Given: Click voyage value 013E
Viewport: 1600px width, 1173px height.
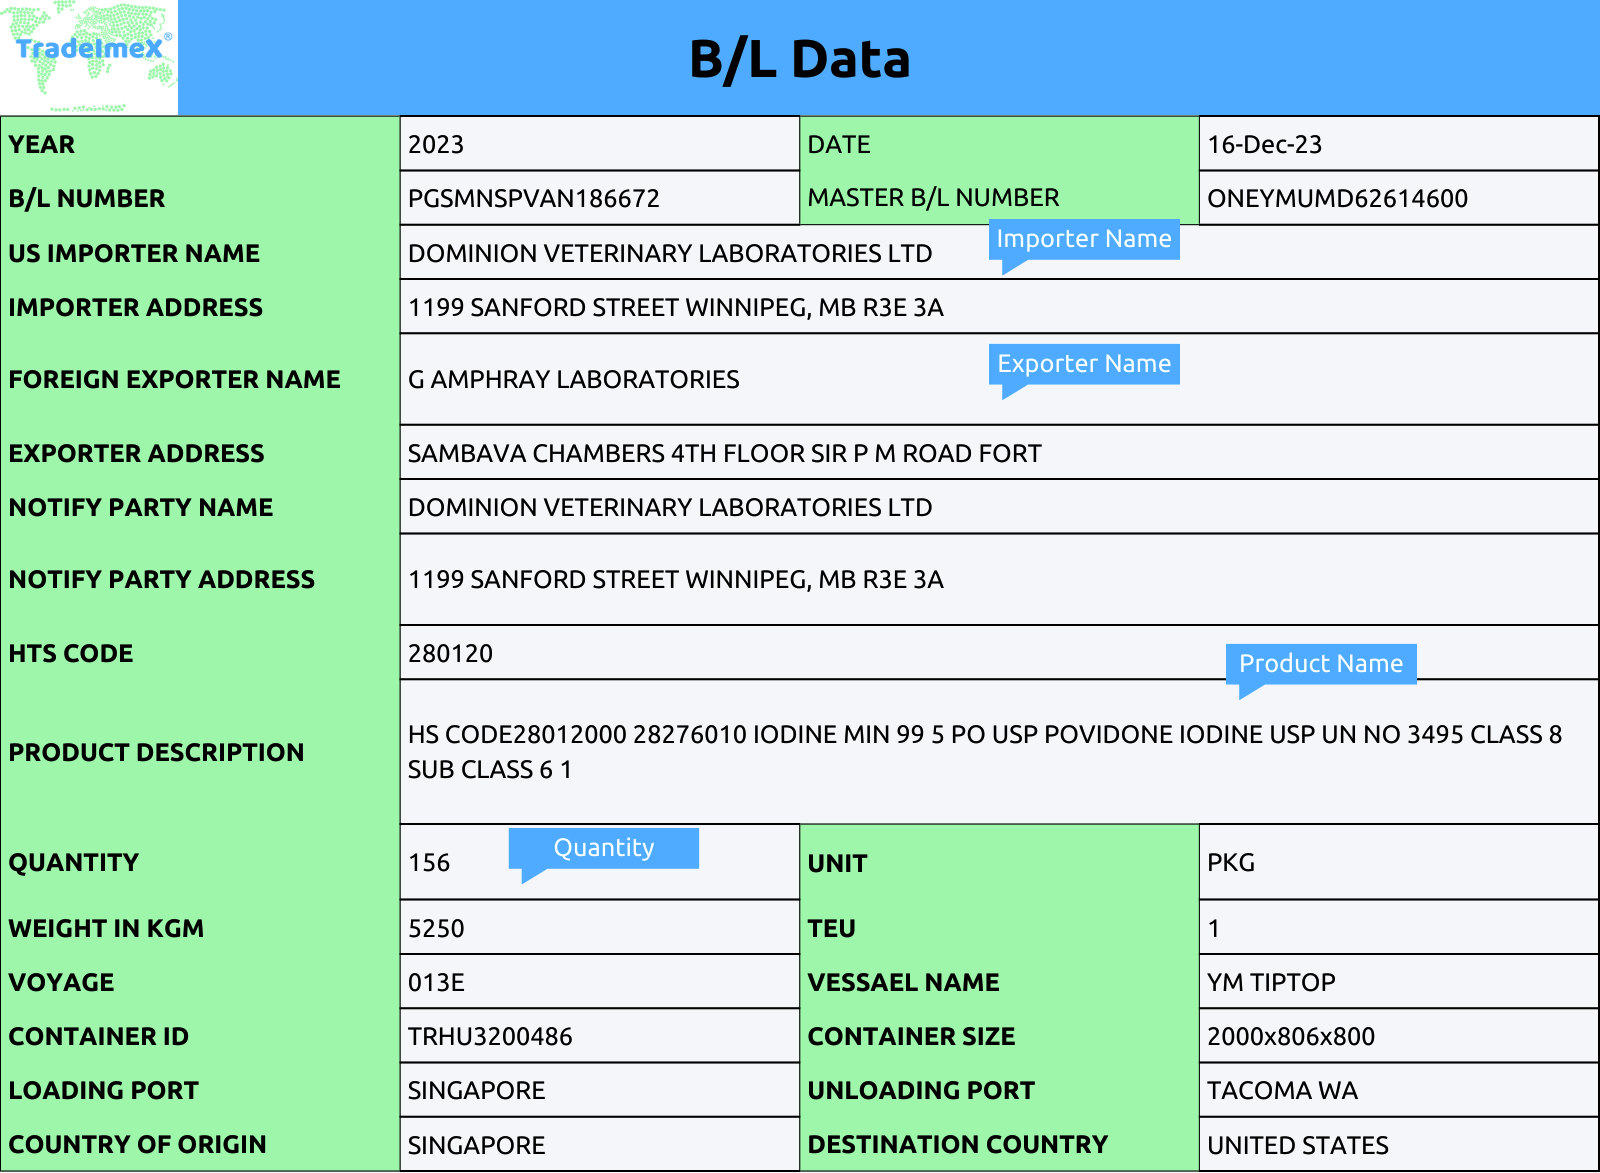Looking at the screenshot, I should tap(436, 983).
